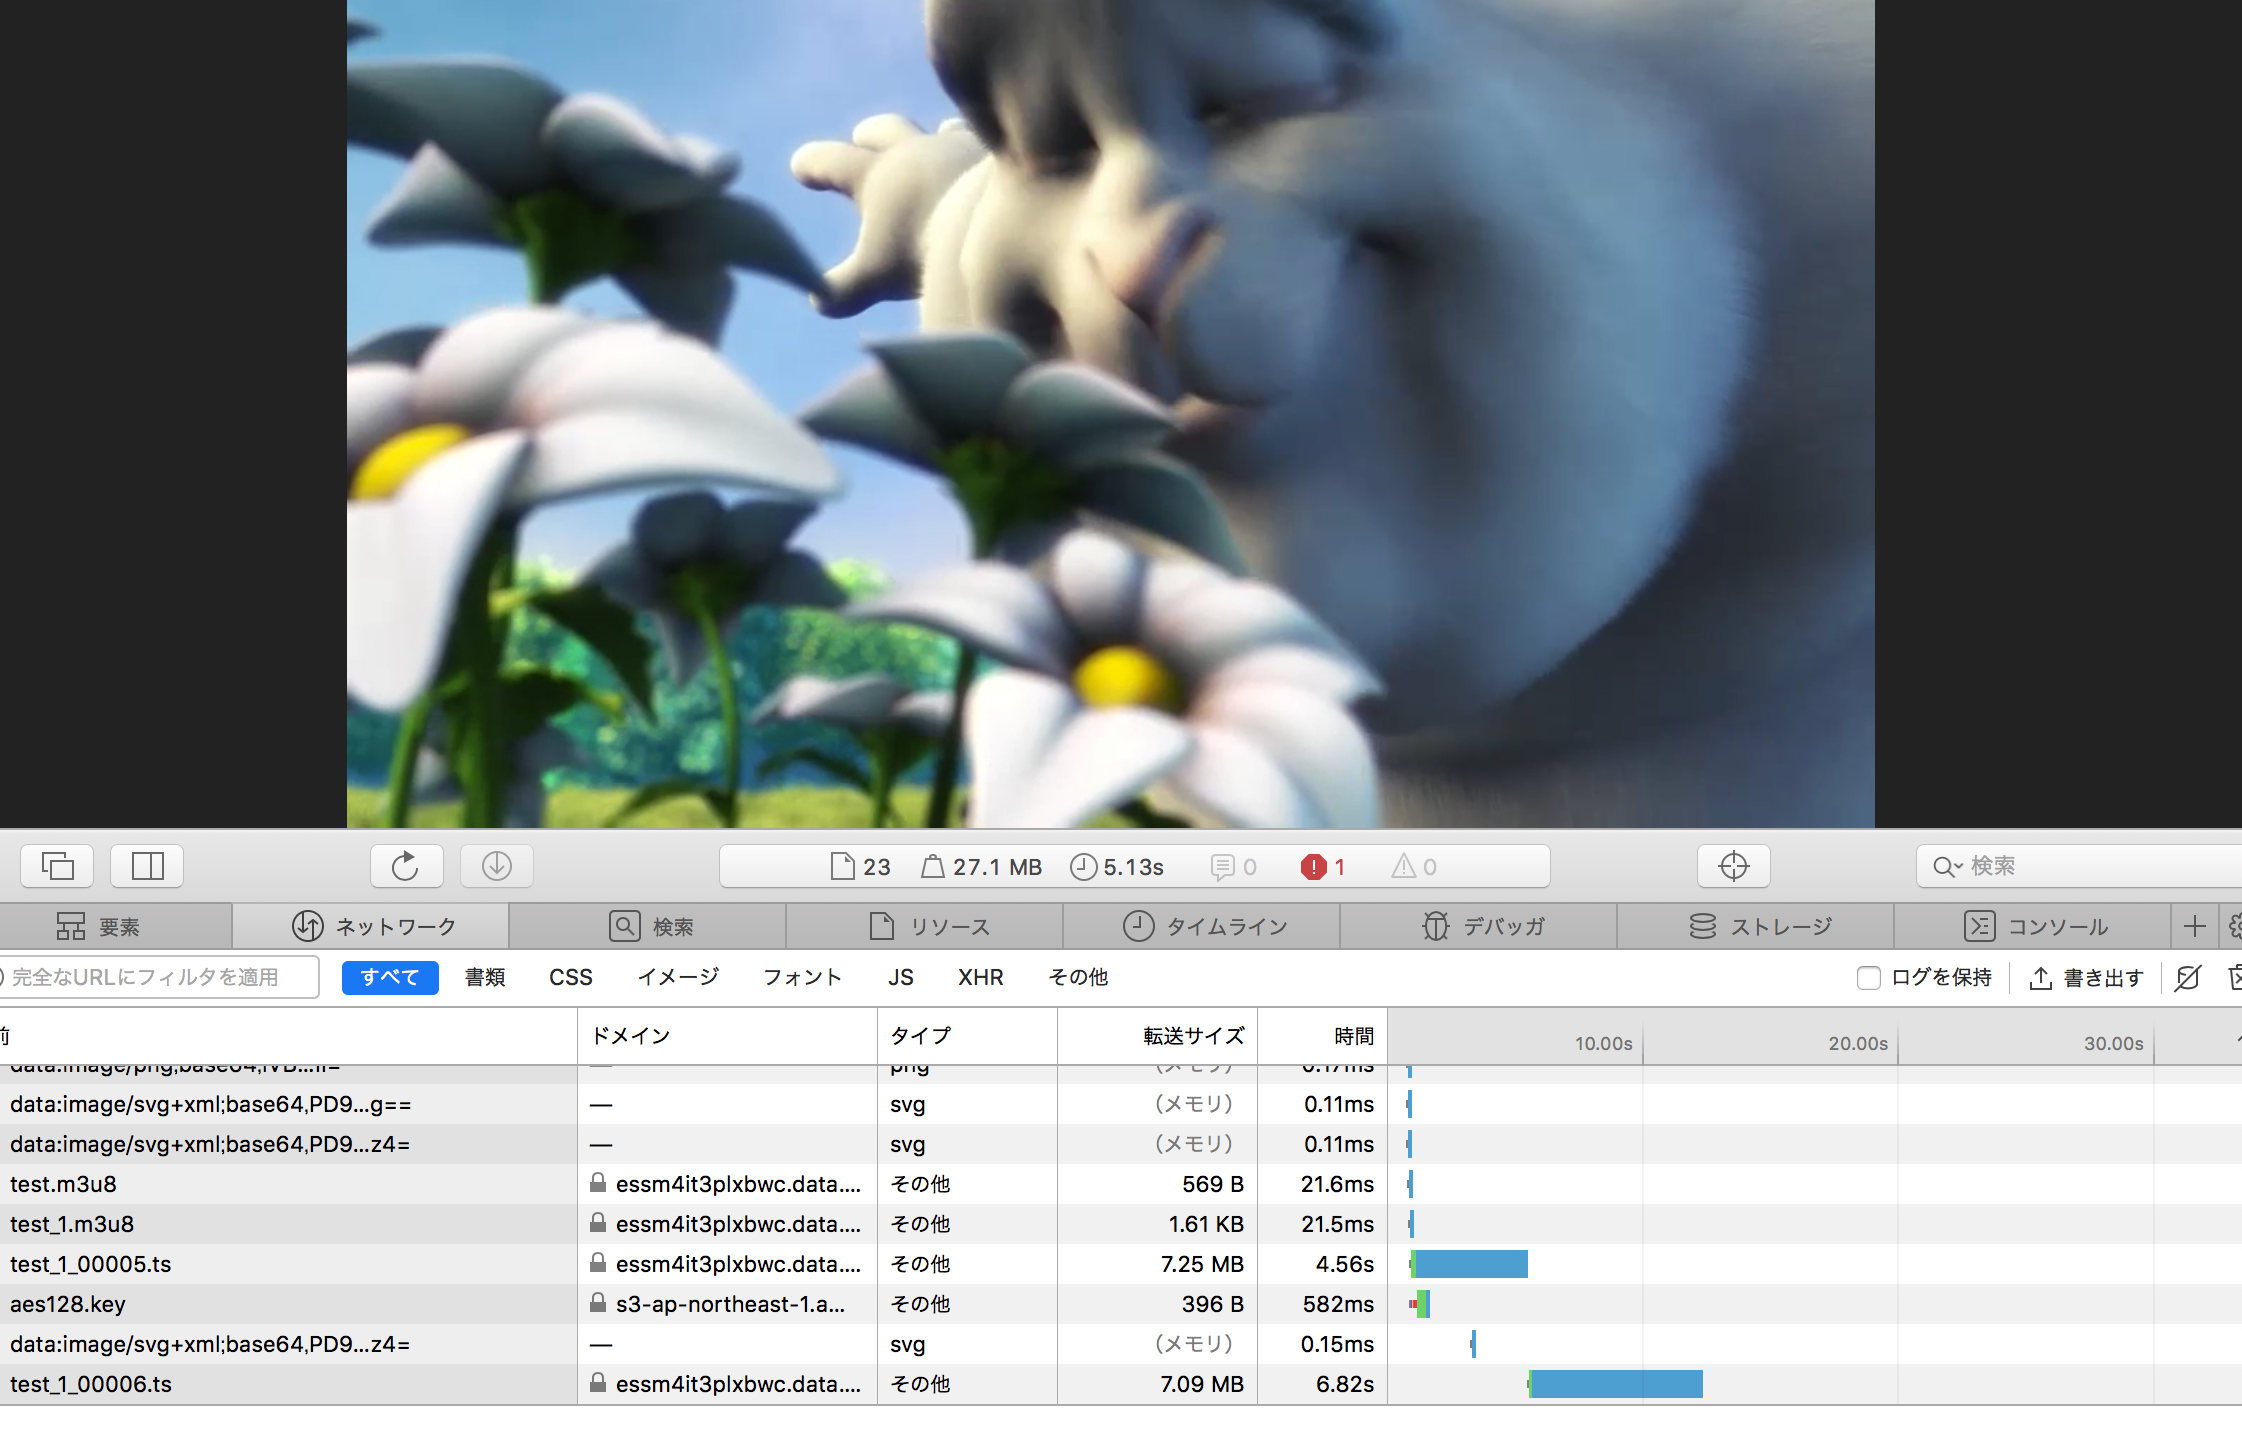Open the リソース tab
Viewport: 2242px width, 1446px height.
click(x=925, y=927)
